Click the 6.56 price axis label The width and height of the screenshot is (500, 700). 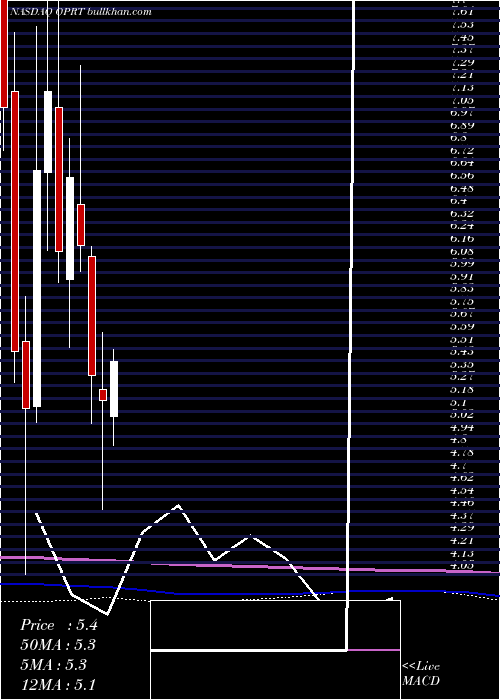coord(462,175)
